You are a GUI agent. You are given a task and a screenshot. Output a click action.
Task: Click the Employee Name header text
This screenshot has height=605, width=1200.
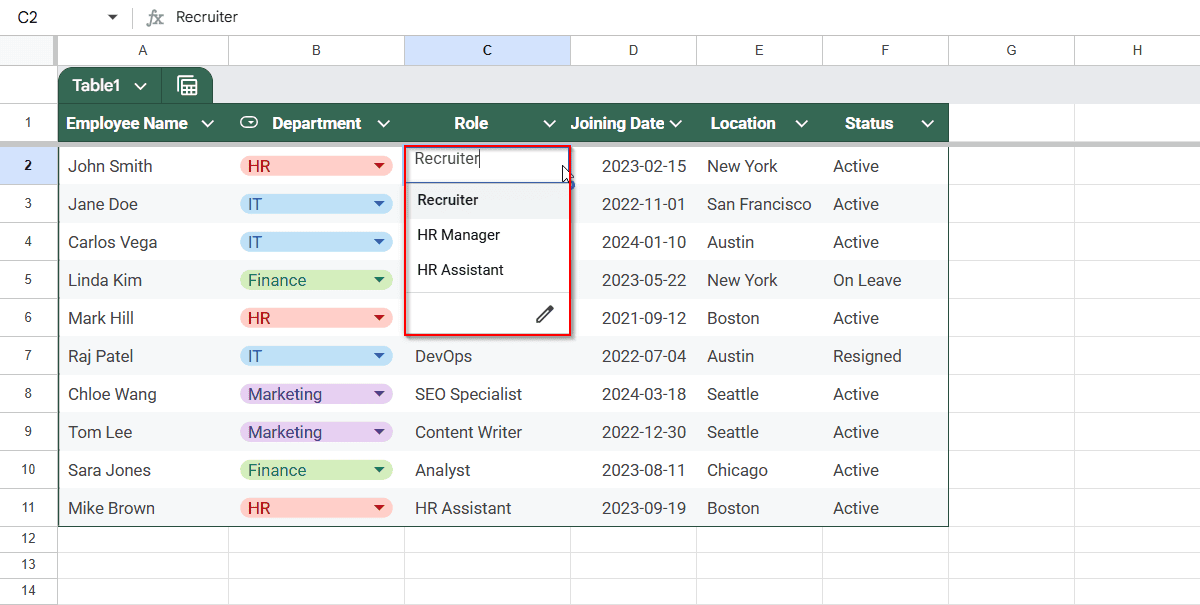(x=127, y=124)
